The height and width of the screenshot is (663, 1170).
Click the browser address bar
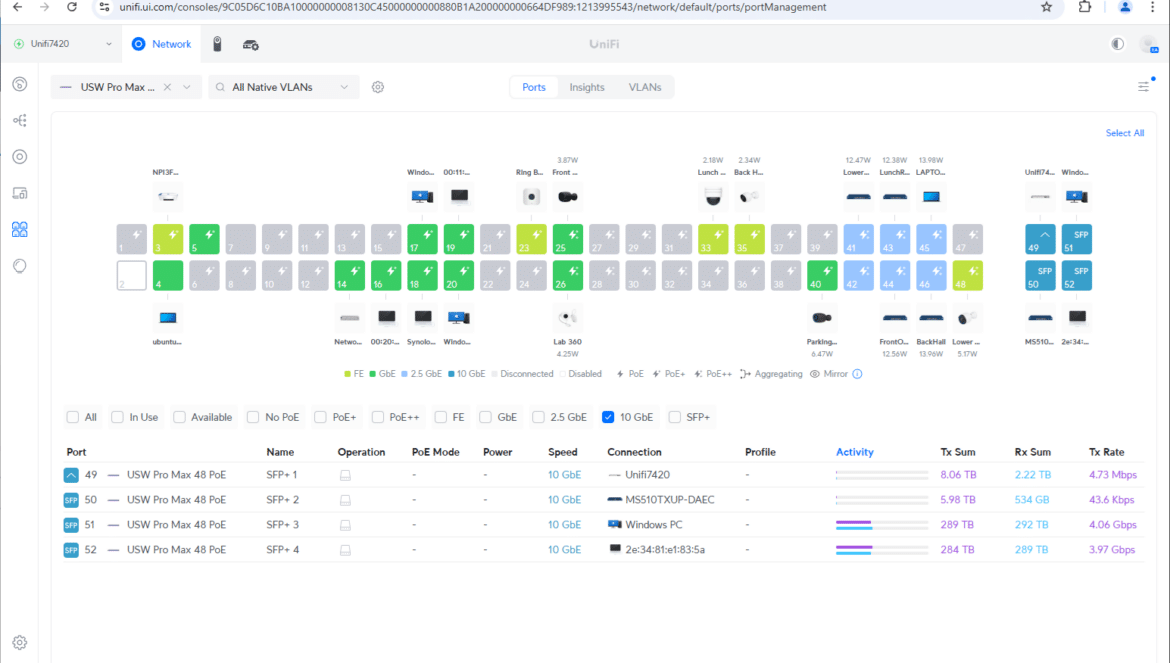coord(567,7)
